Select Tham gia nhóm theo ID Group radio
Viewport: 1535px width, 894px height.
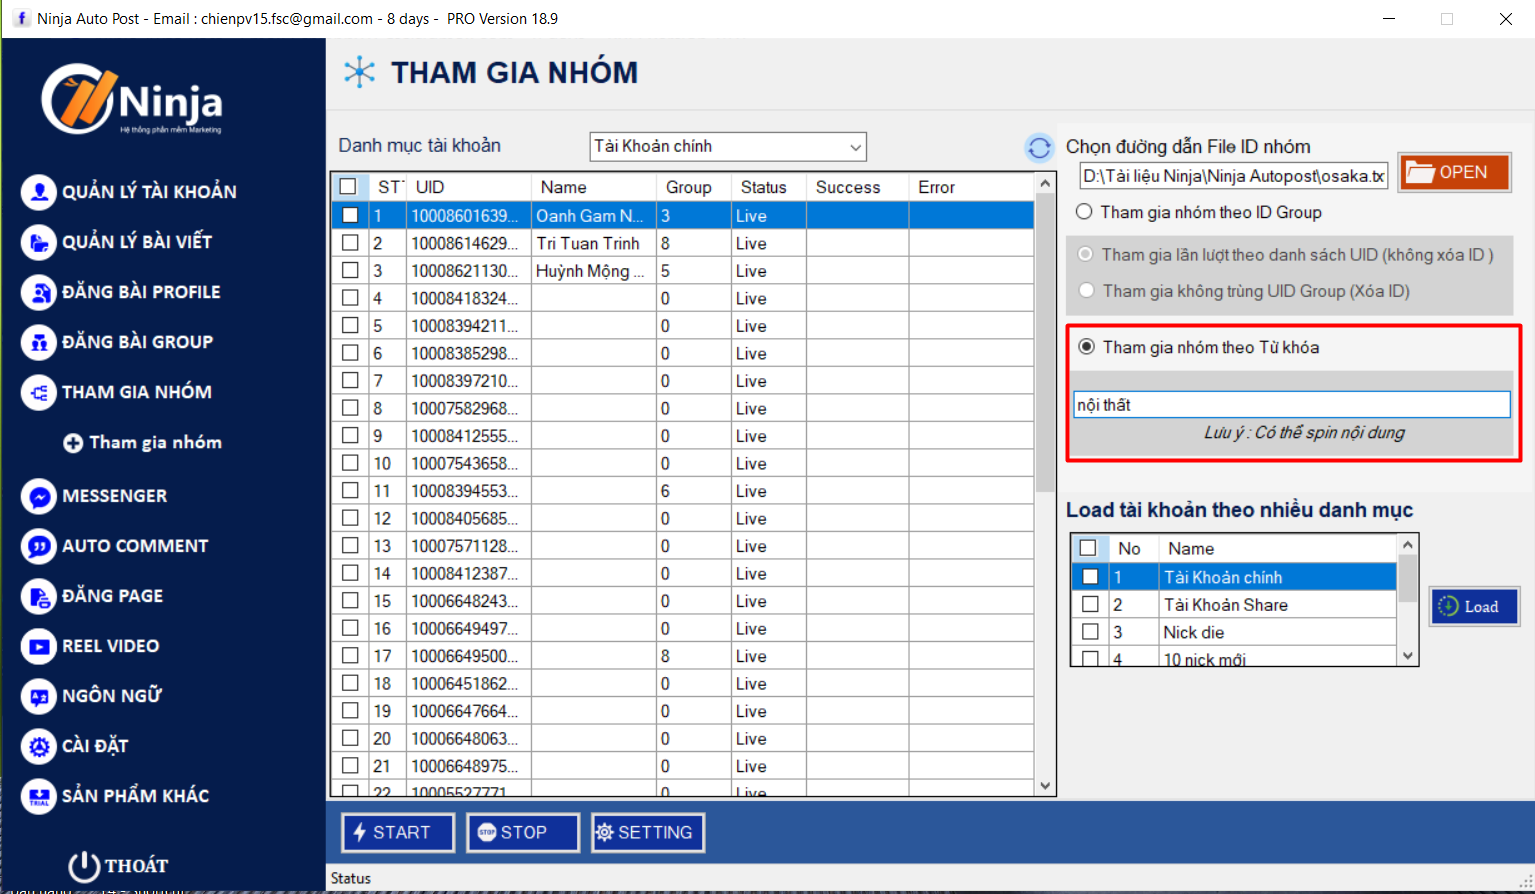point(1084,212)
